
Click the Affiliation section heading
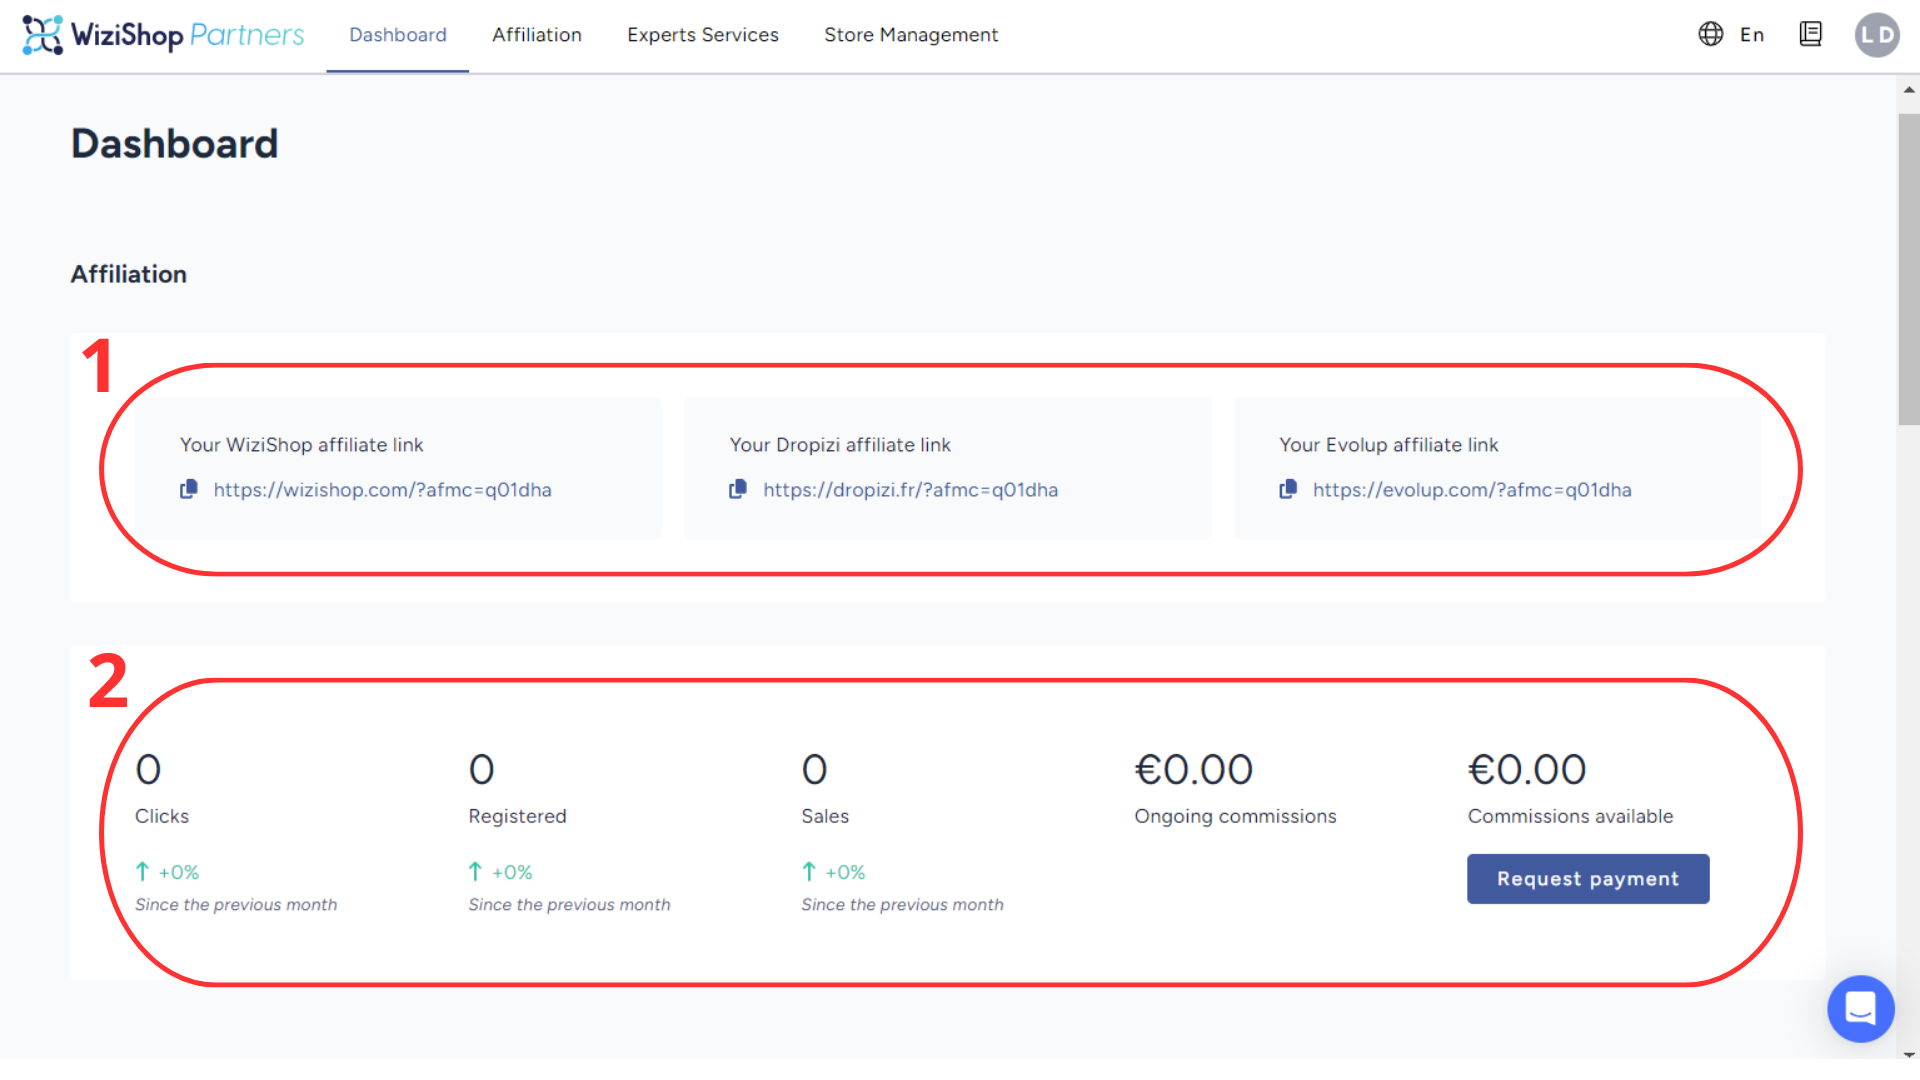coord(128,274)
